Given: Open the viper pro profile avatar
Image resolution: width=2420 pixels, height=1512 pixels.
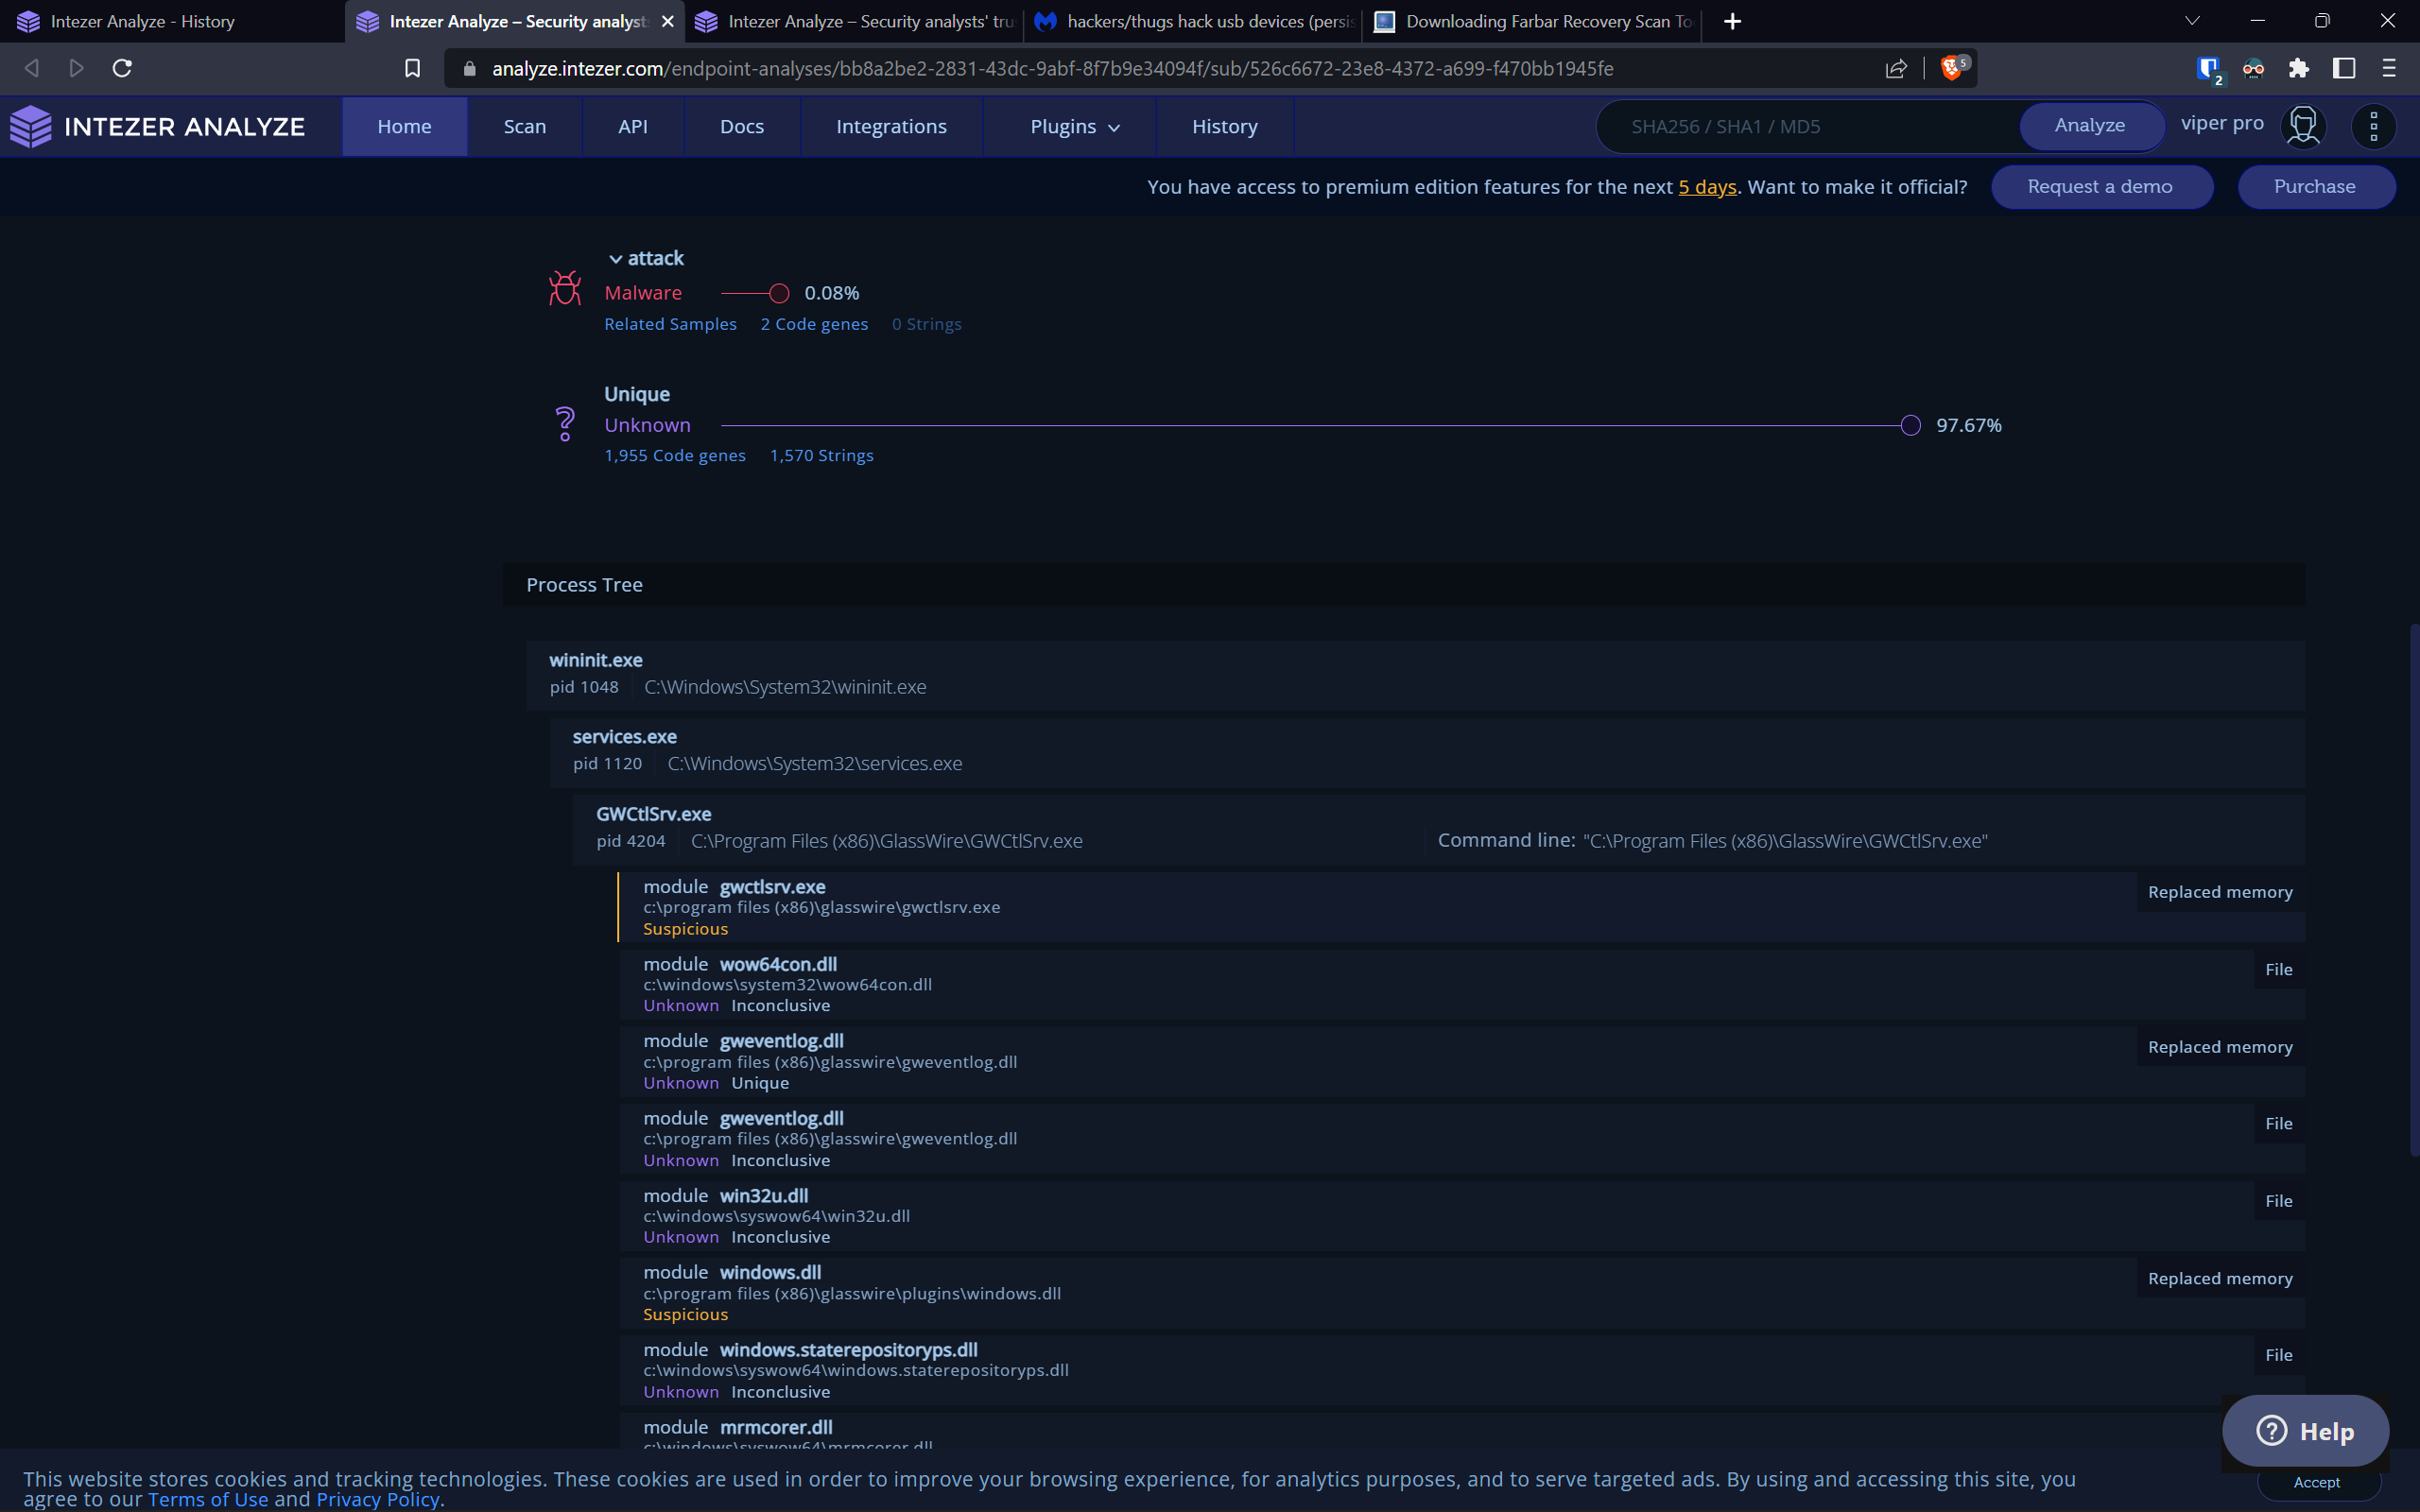Looking at the screenshot, I should pyautogui.click(x=2302, y=125).
